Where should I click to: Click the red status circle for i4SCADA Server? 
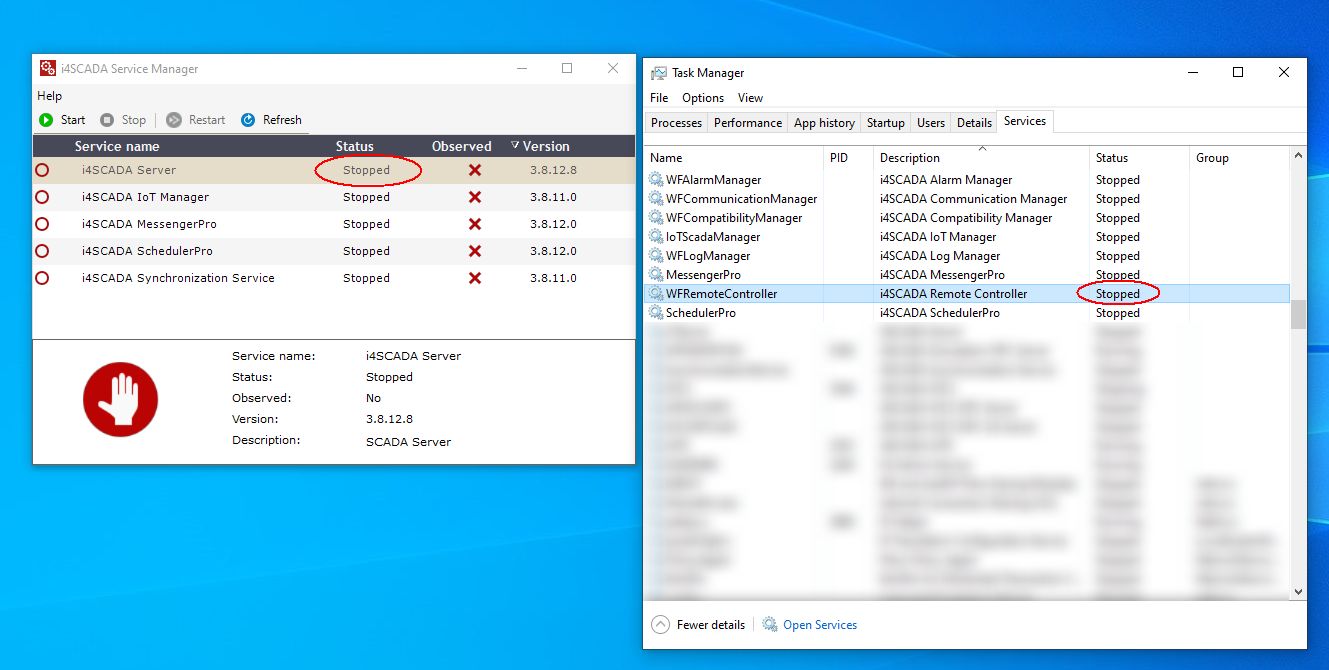[x=42, y=170]
